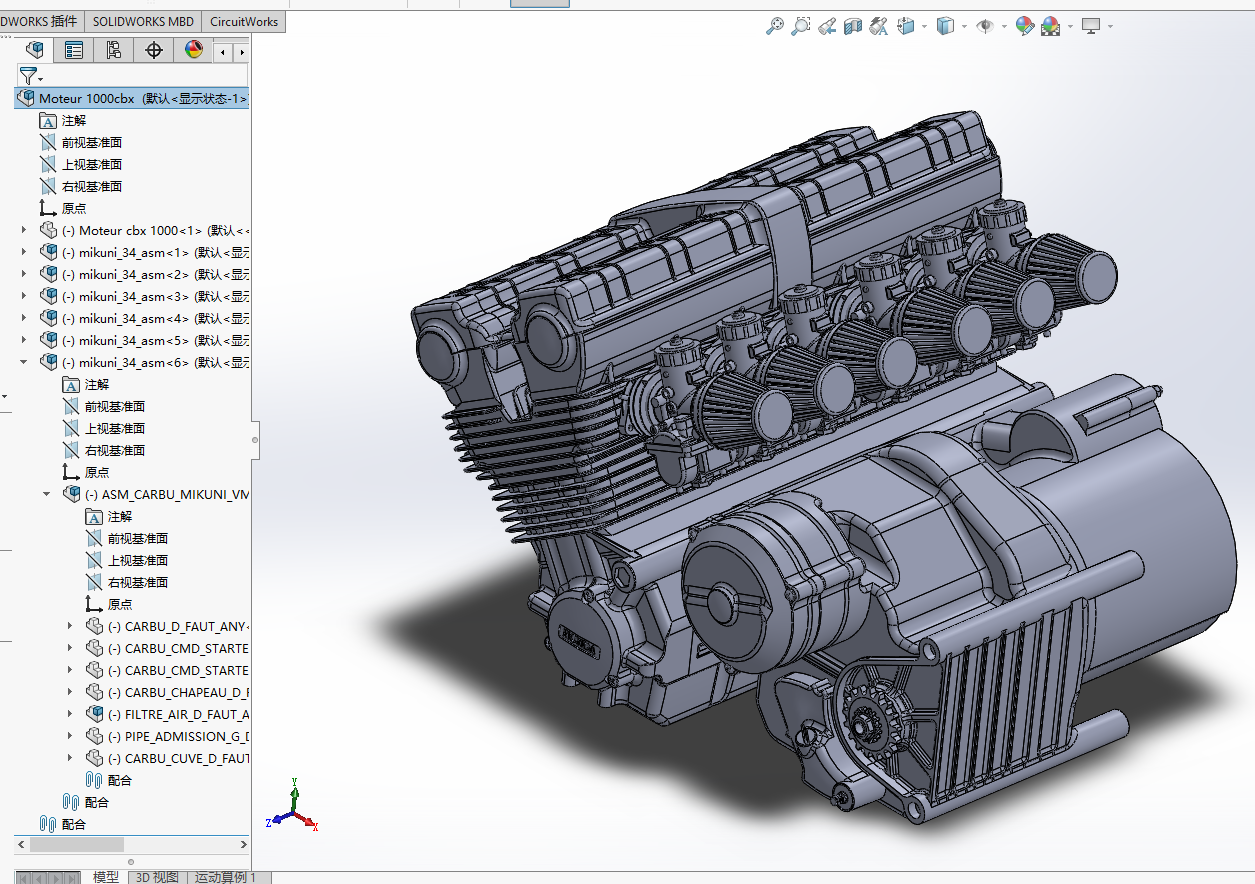Switch to the SOLIDWORKS MBD tab

[x=144, y=21]
